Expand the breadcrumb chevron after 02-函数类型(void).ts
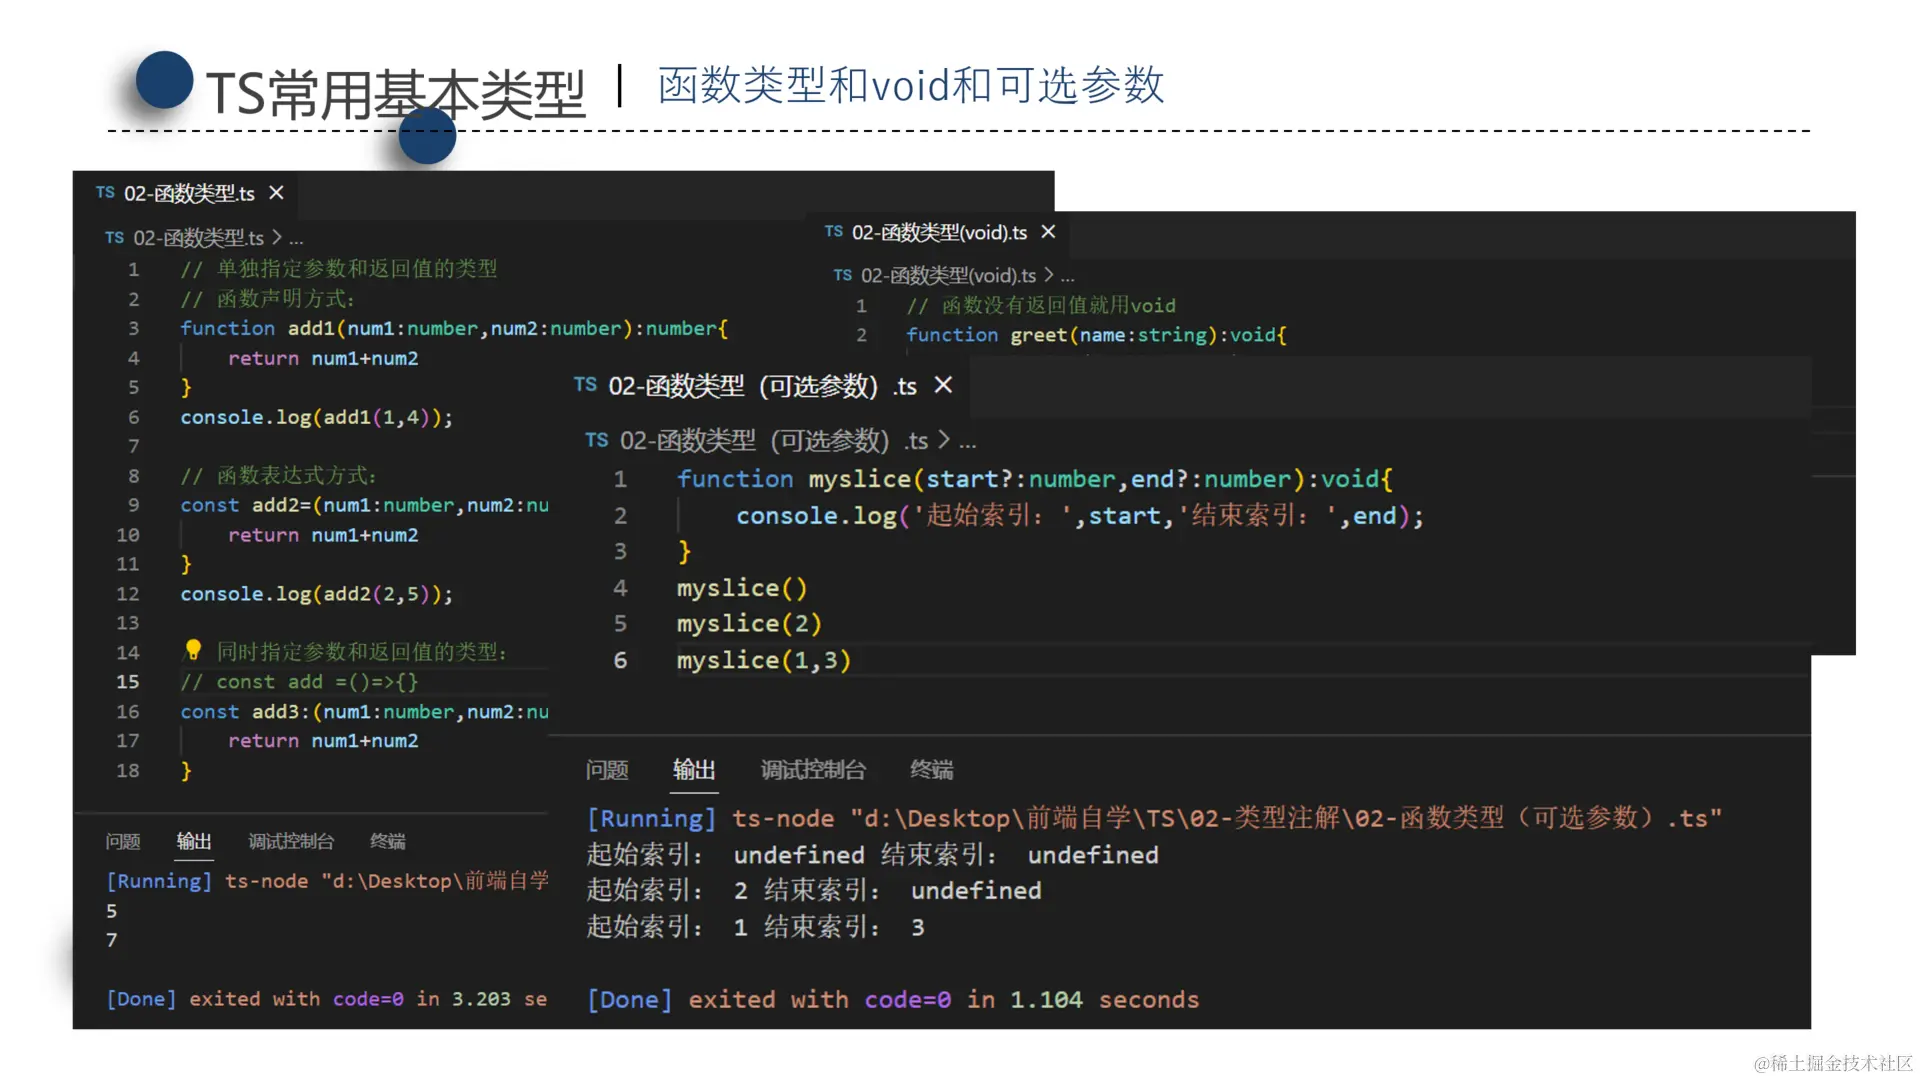Screen dimensions: 1920x1080 (1049, 275)
